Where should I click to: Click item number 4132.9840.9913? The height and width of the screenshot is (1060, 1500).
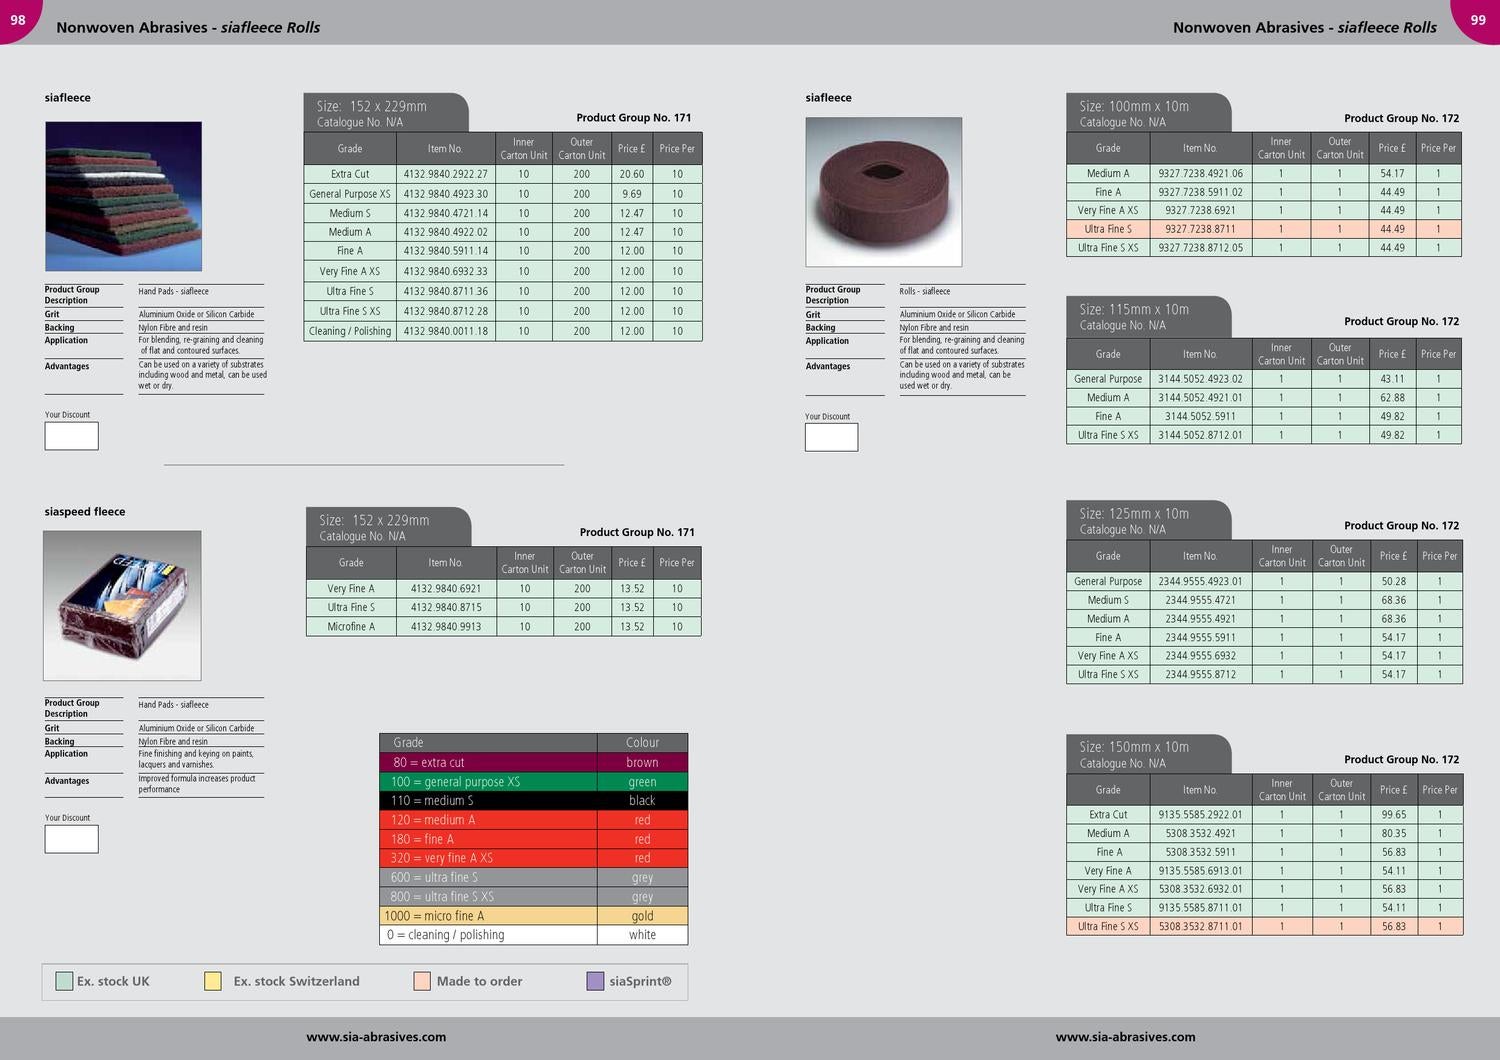tap(446, 627)
